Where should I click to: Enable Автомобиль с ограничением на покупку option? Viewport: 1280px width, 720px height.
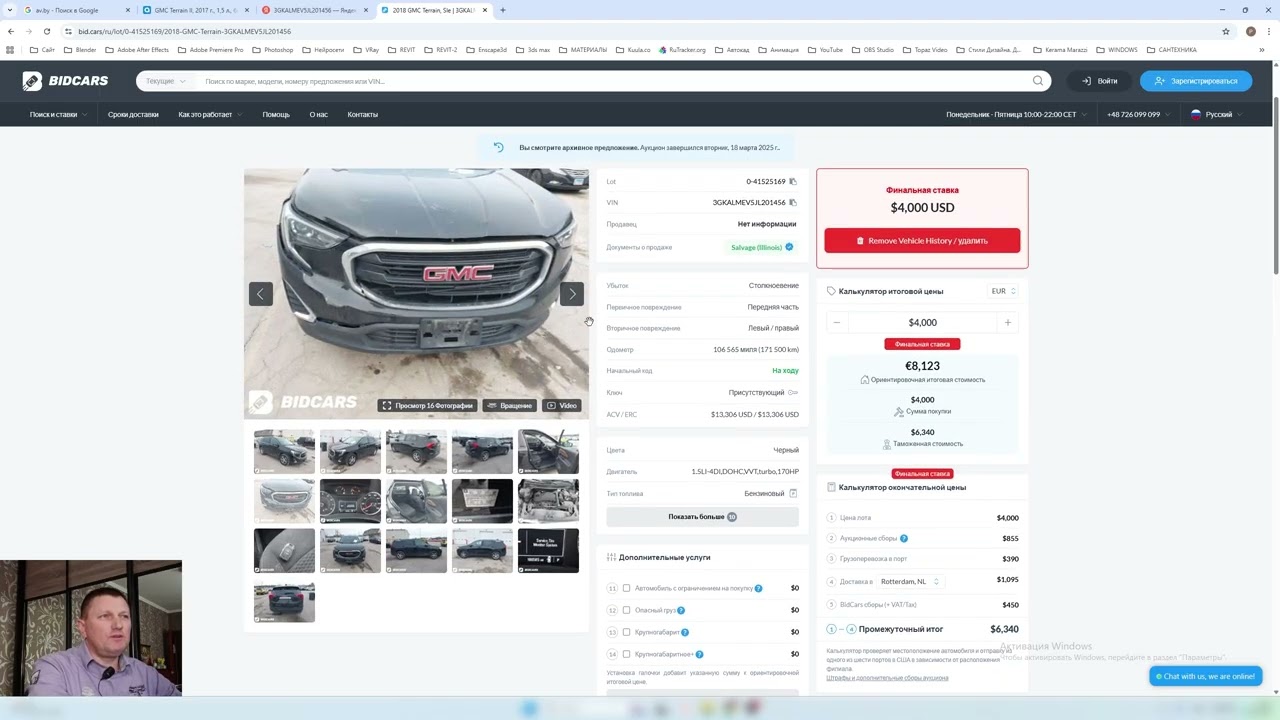(627, 588)
